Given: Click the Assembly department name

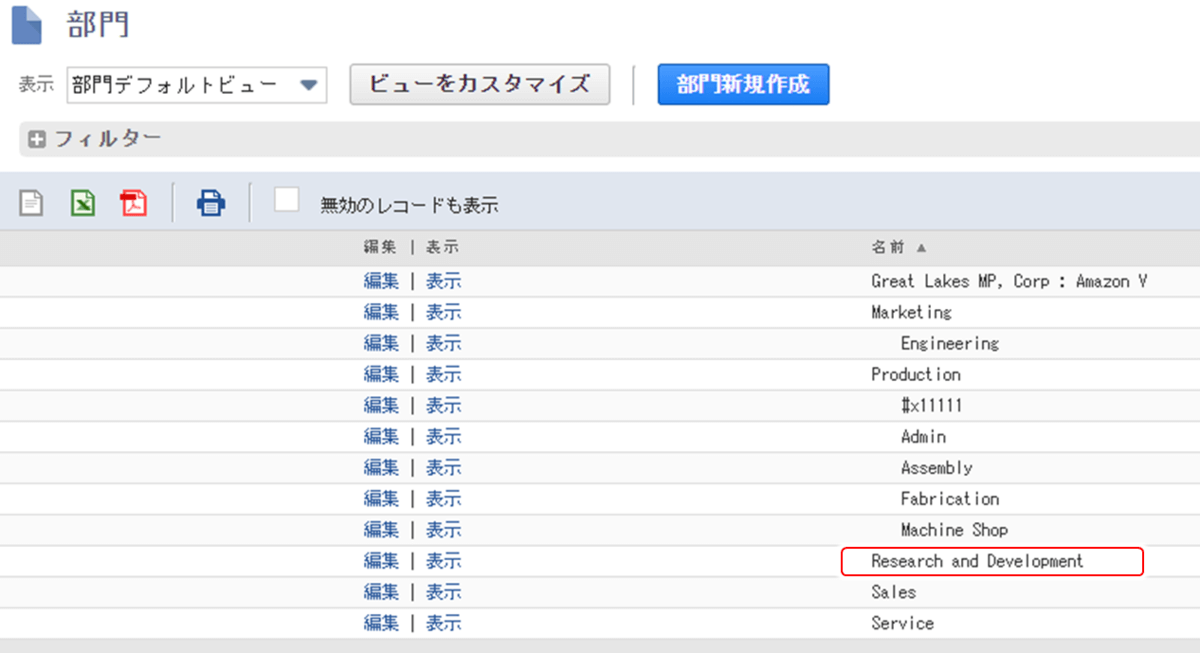Looking at the screenshot, I should 936,468.
